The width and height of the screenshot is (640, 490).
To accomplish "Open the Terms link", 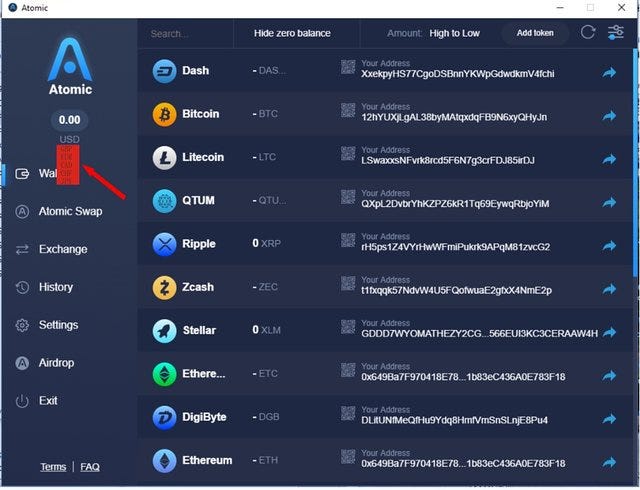I will 53,467.
